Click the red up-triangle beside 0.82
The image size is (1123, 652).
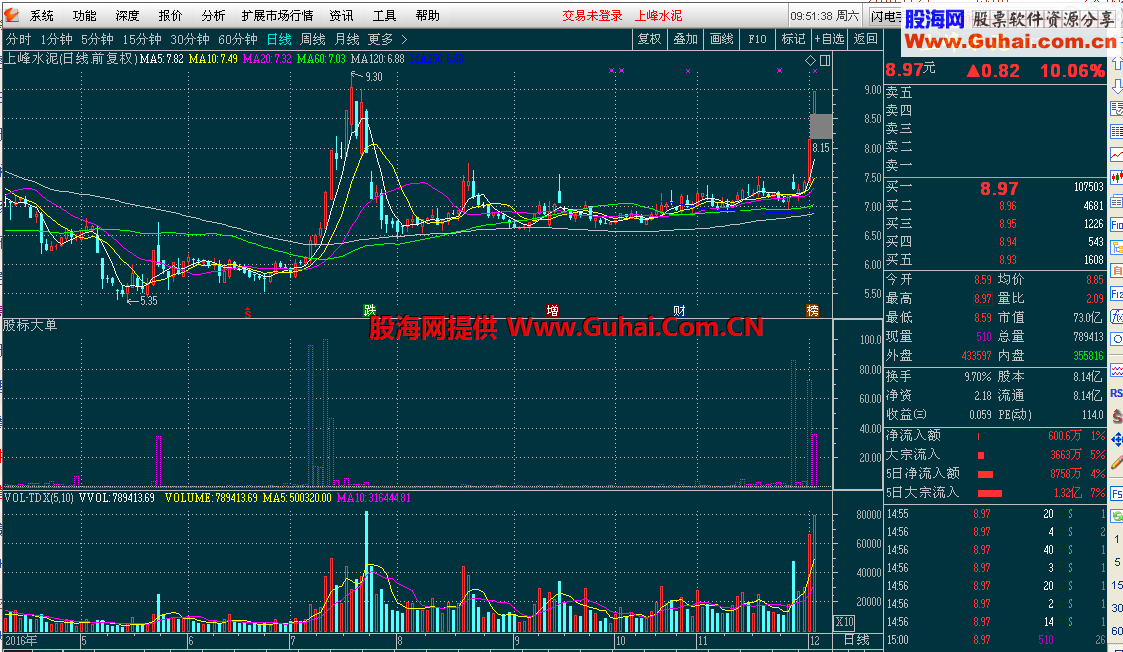tap(973, 70)
